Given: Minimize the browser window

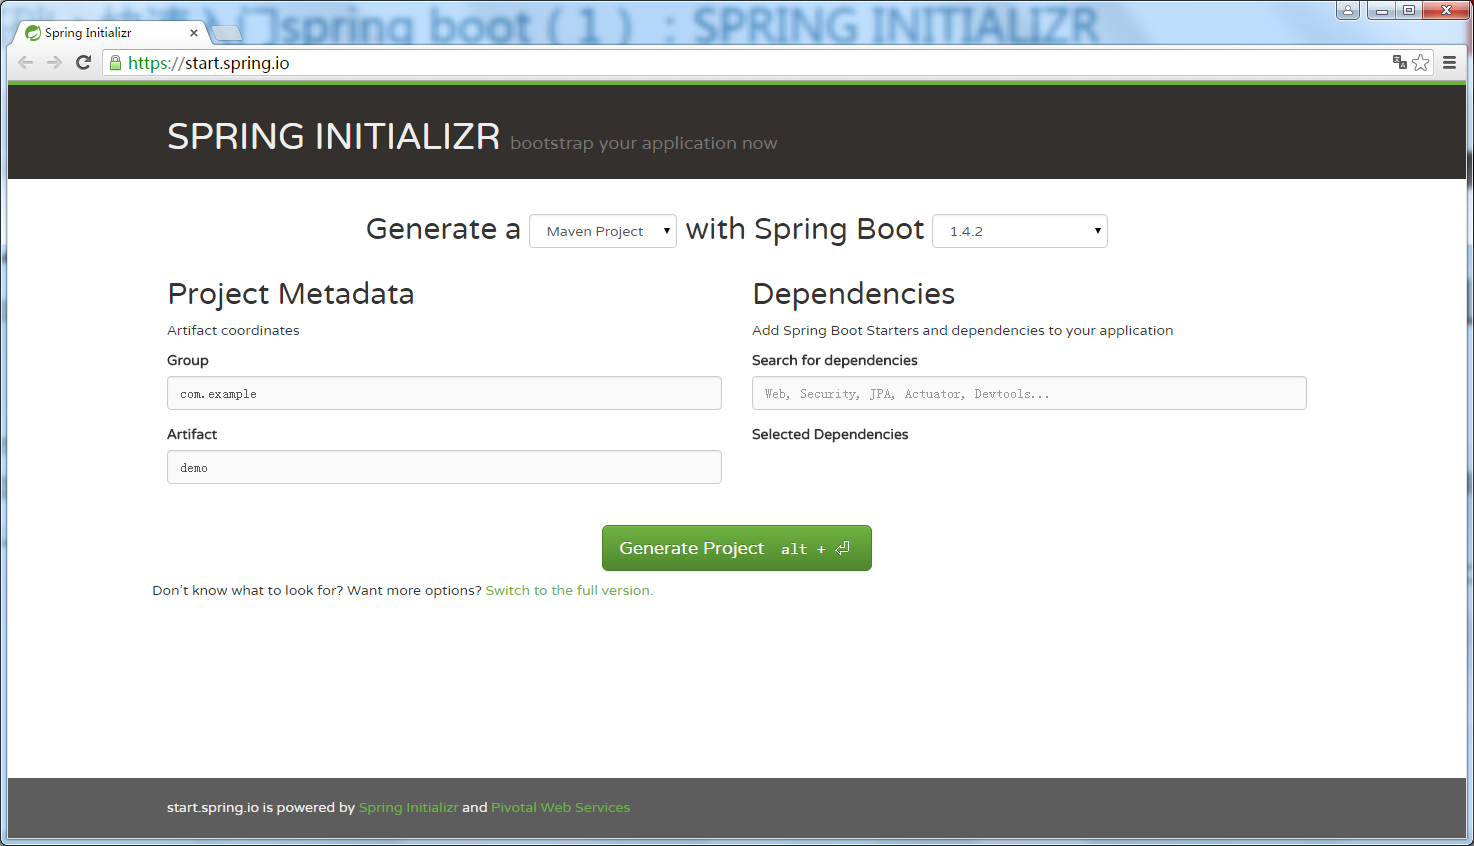Looking at the screenshot, I should (x=1381, y=10).
